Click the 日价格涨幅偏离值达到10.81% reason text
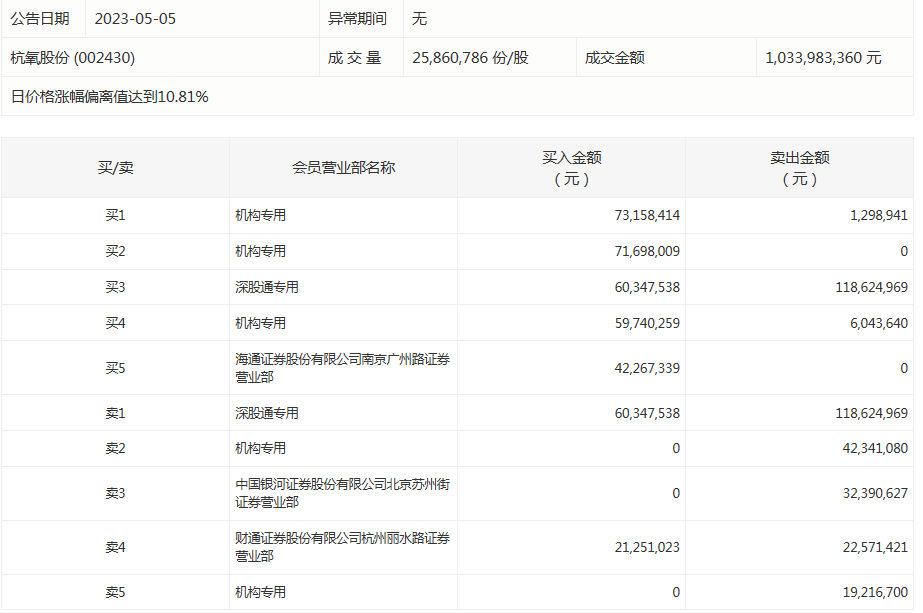 [110, 96]
